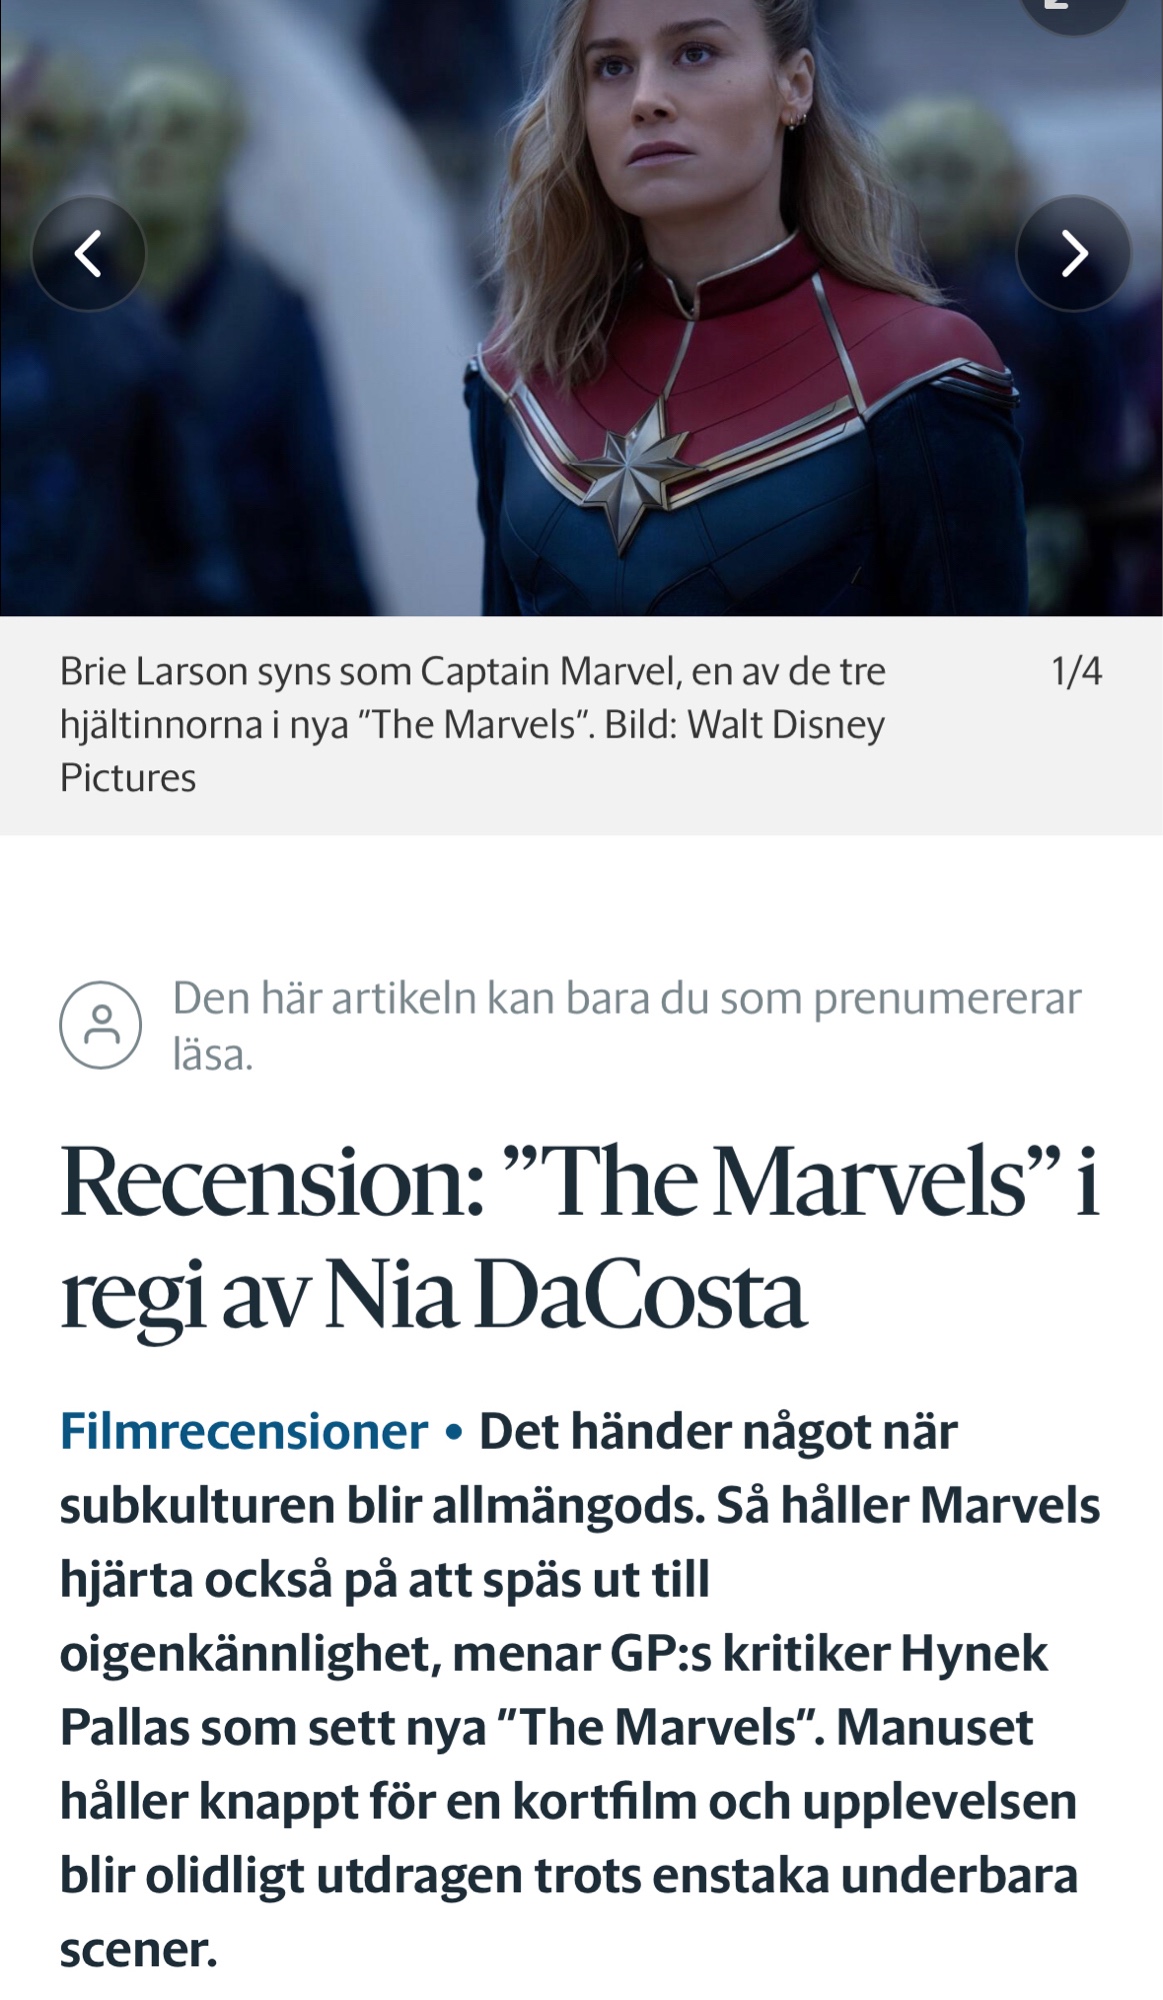The image size is (1163, 2000).
Task: Open the Filmrecensioner category link
Action: coord(244,1431)
